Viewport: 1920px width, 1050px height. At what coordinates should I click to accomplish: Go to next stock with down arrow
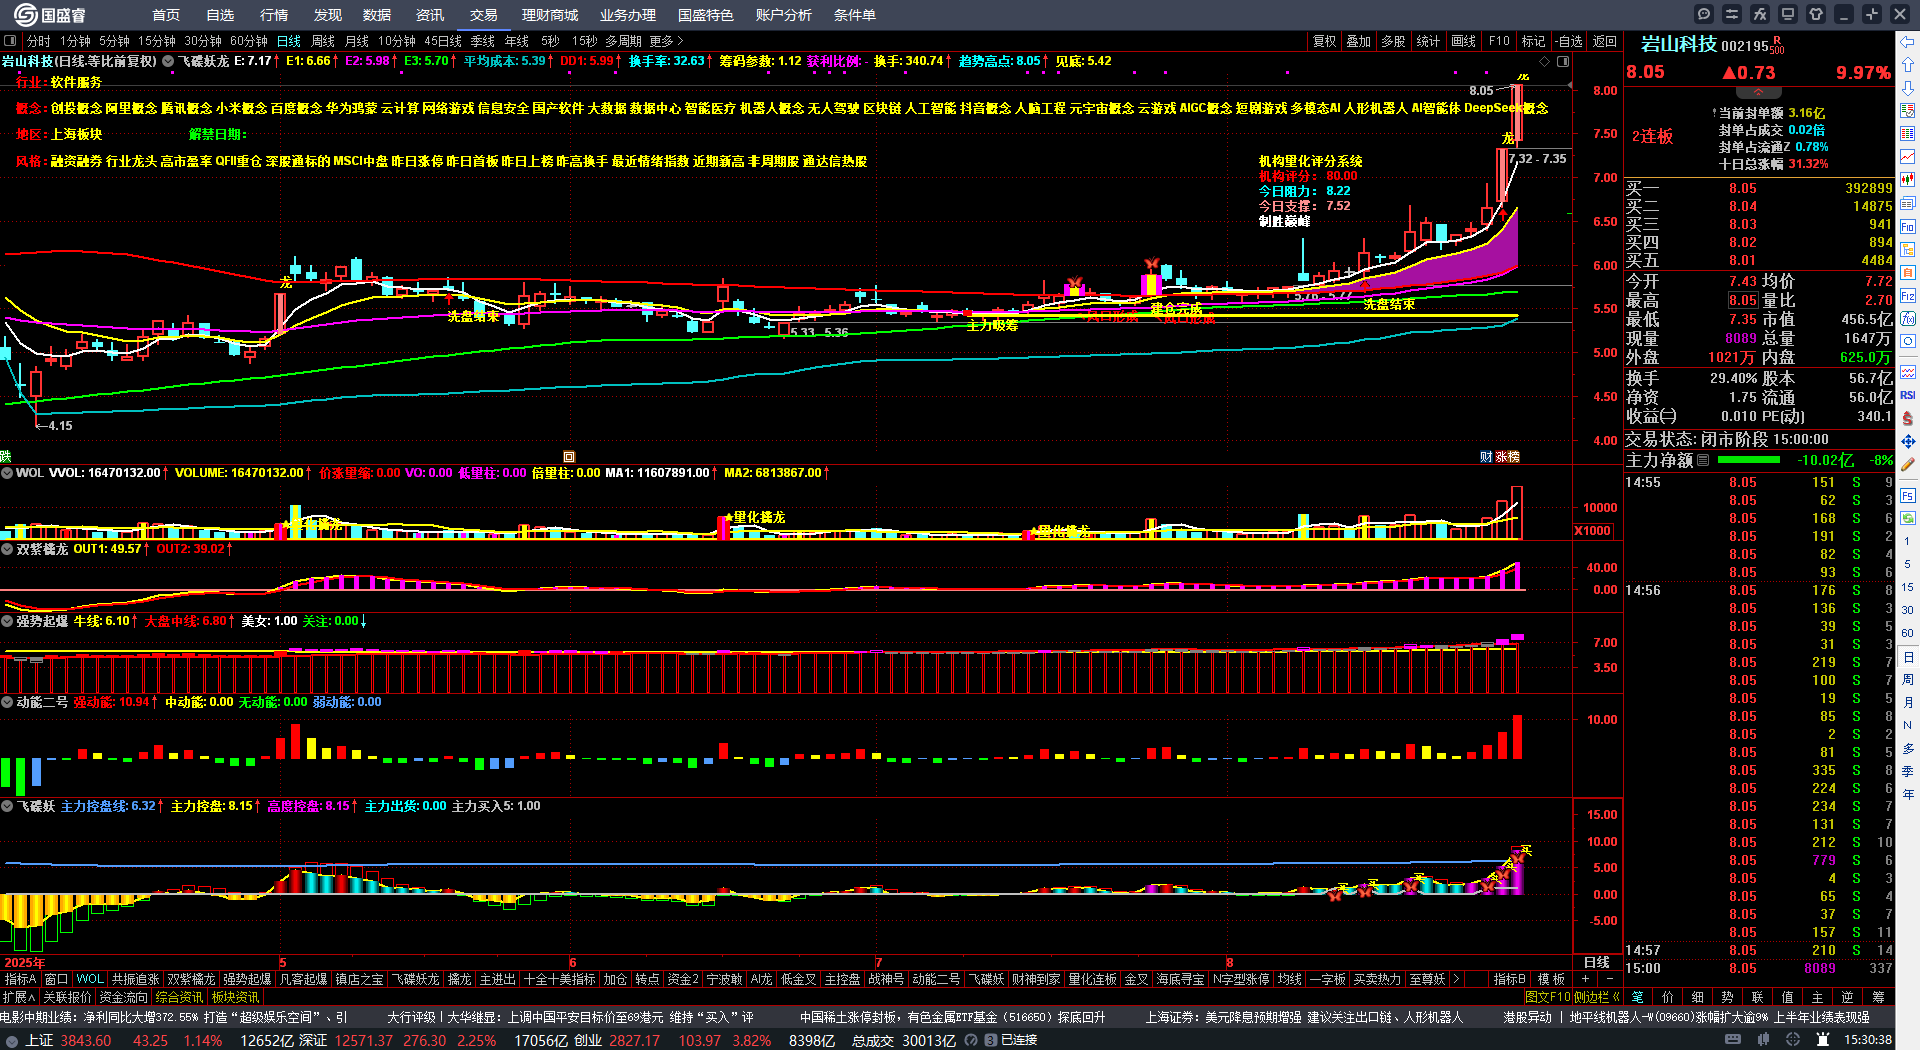click(1908, 88)
